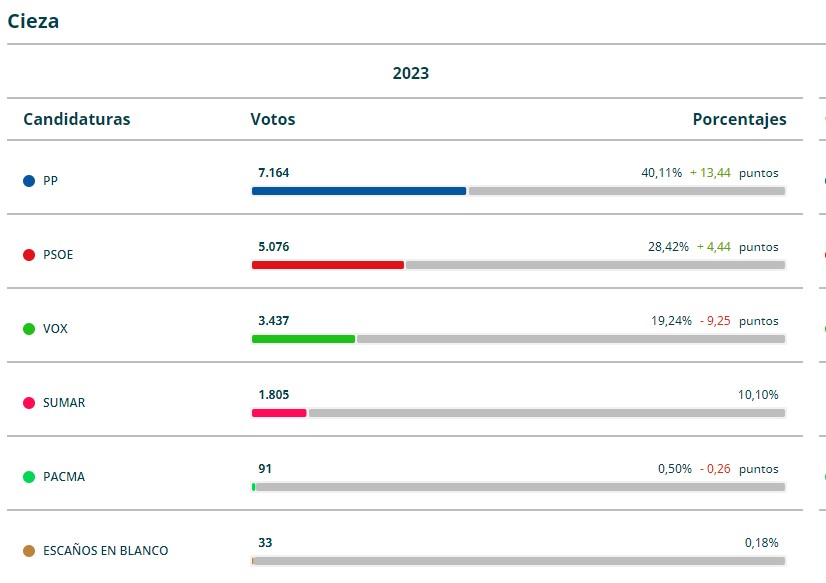Click the PSOE candidature name
This screenshot has height=583, width=826.
click(58, 255)
